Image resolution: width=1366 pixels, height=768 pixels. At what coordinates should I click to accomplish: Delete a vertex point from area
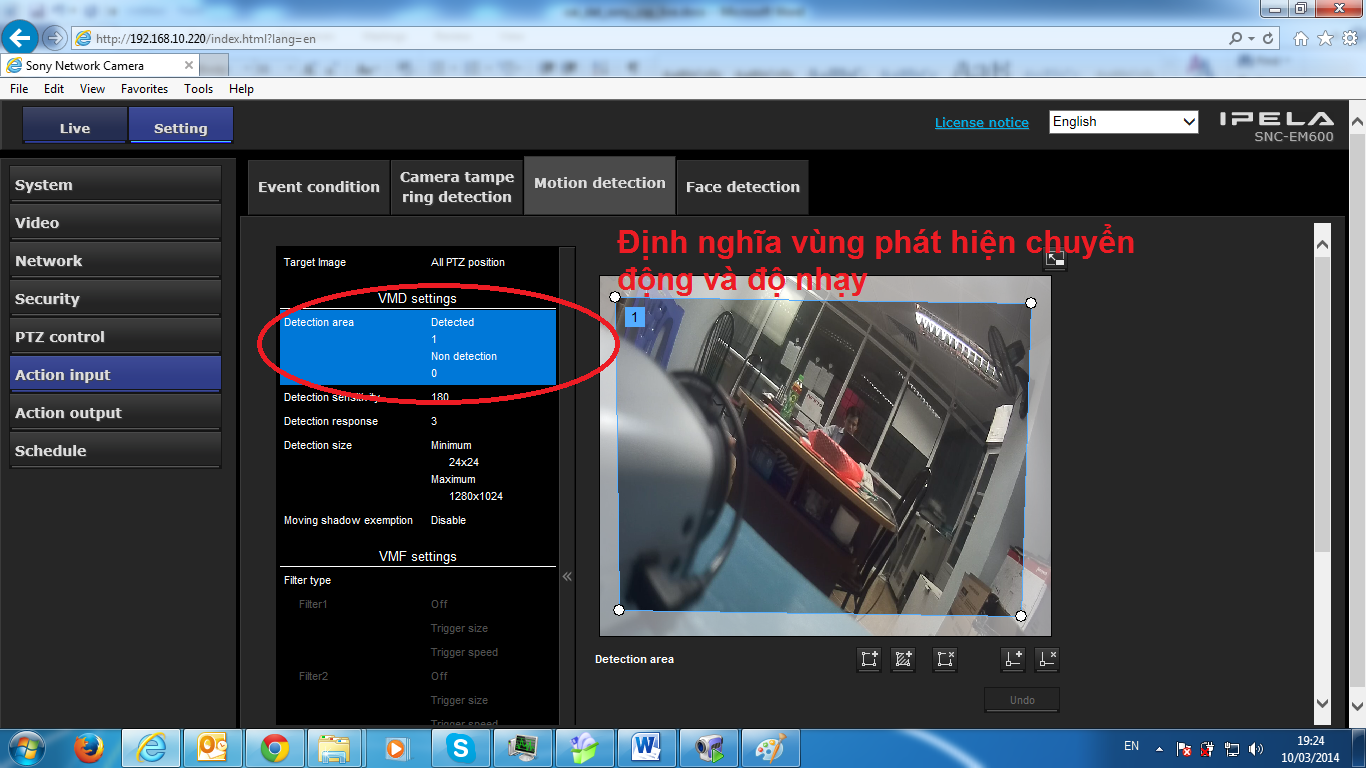tap(1046, 659)
